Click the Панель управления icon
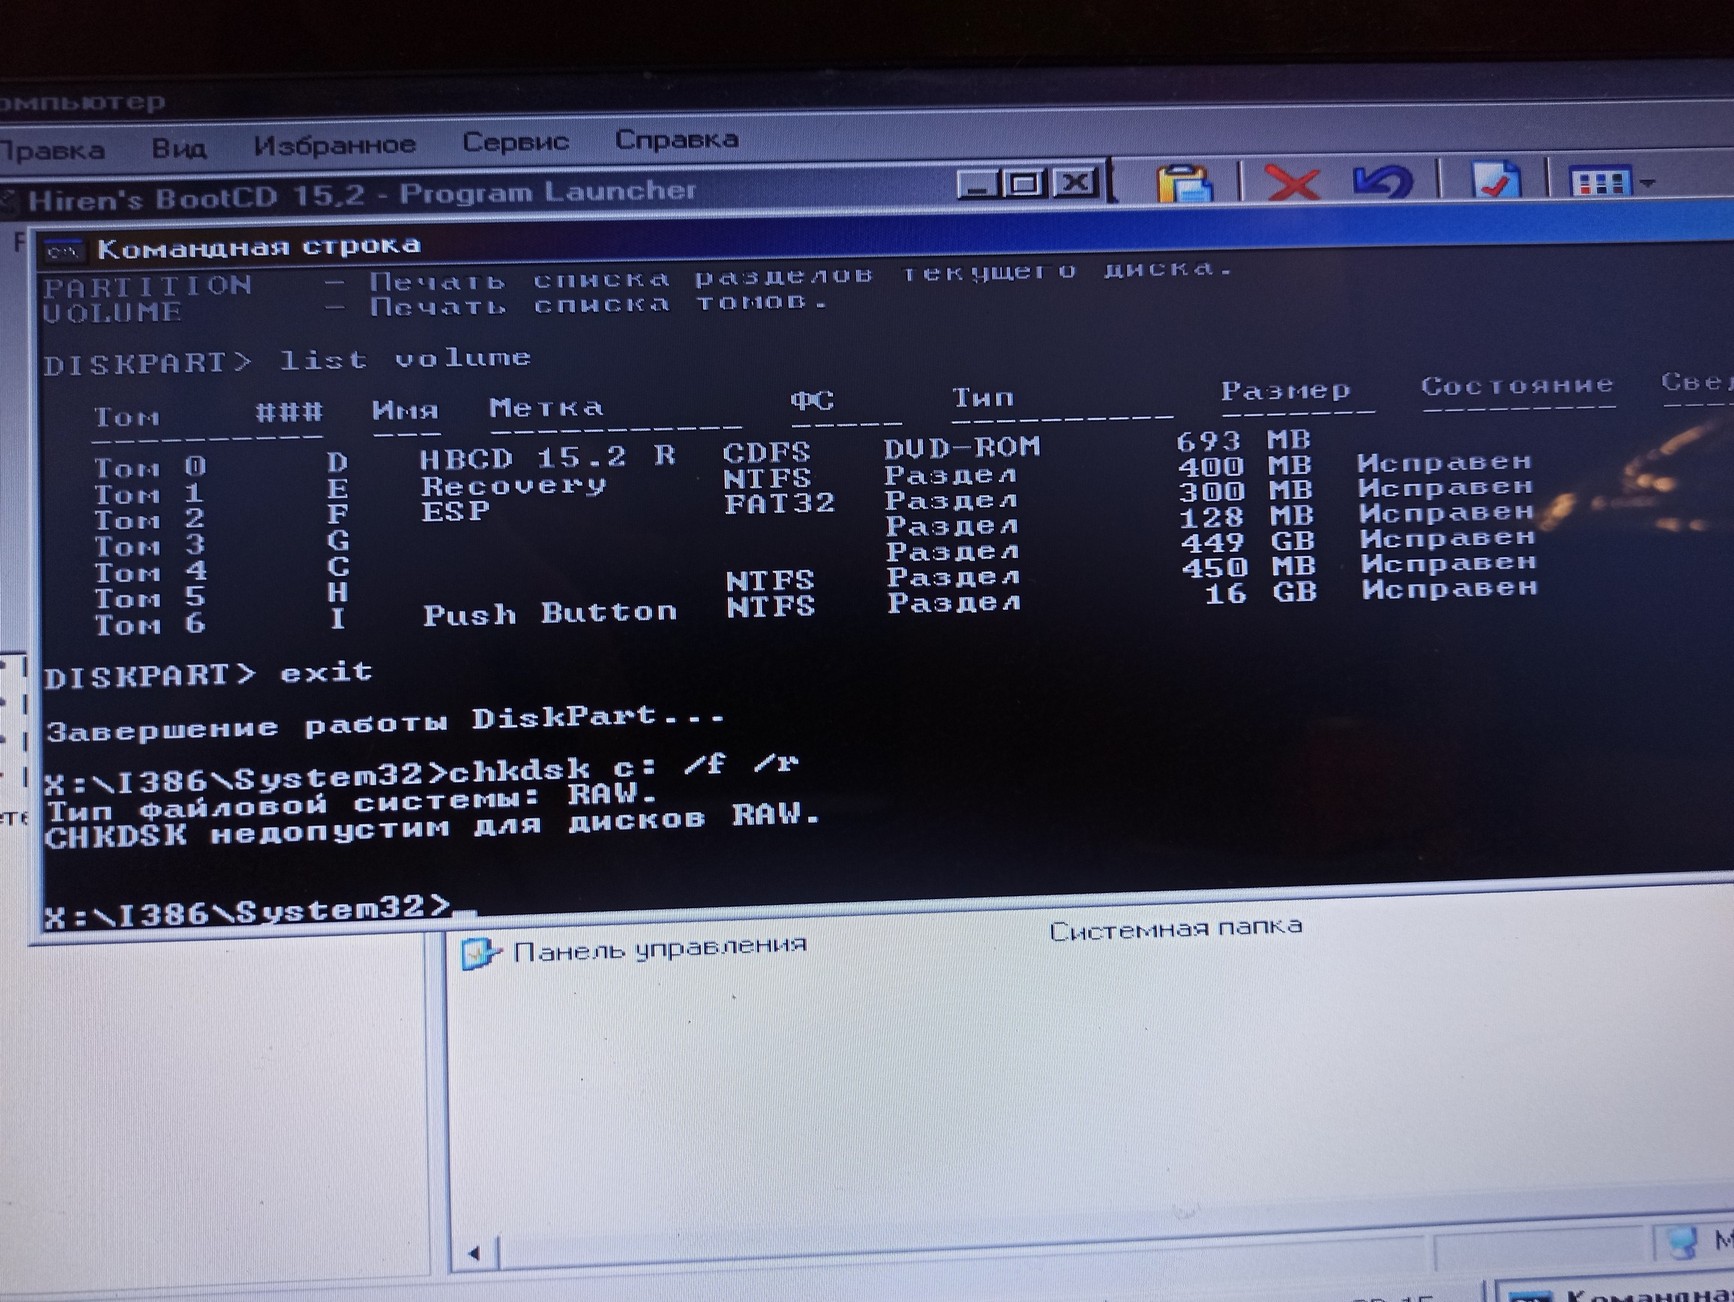The width and height of the screenshot is (1734, 1302). 479,953
